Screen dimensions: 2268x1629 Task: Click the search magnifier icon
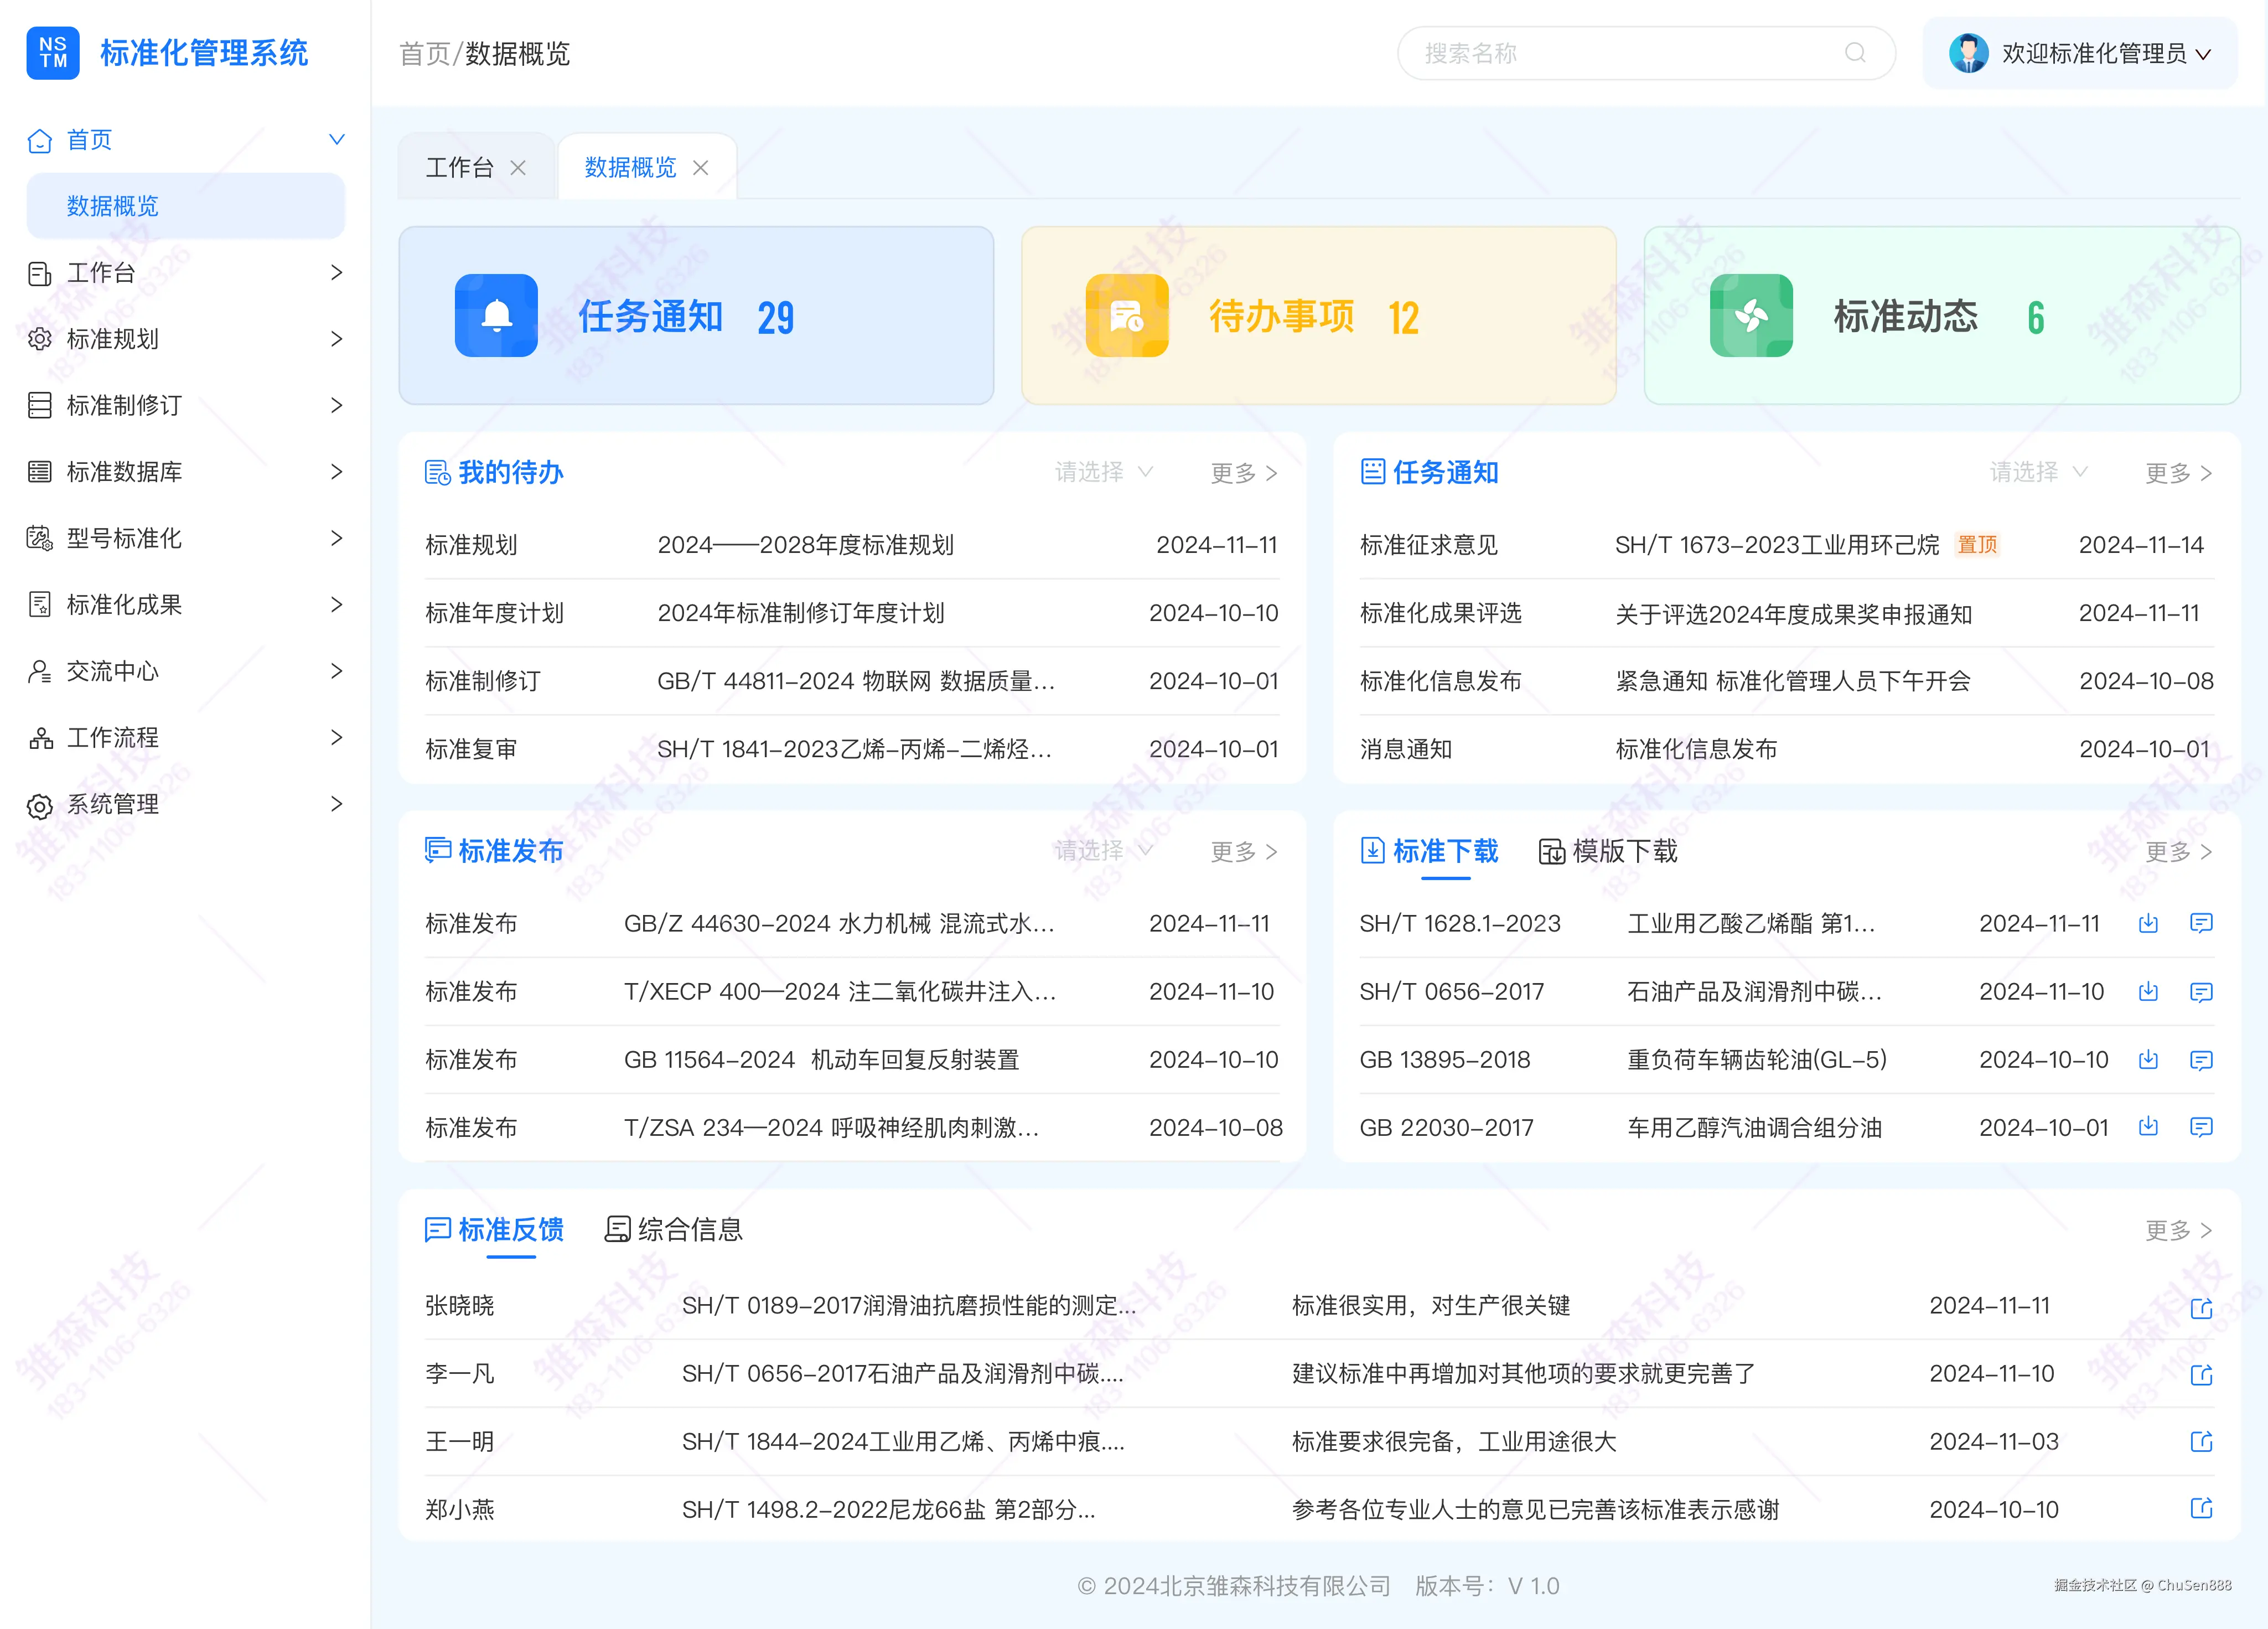coord(1855,53)
